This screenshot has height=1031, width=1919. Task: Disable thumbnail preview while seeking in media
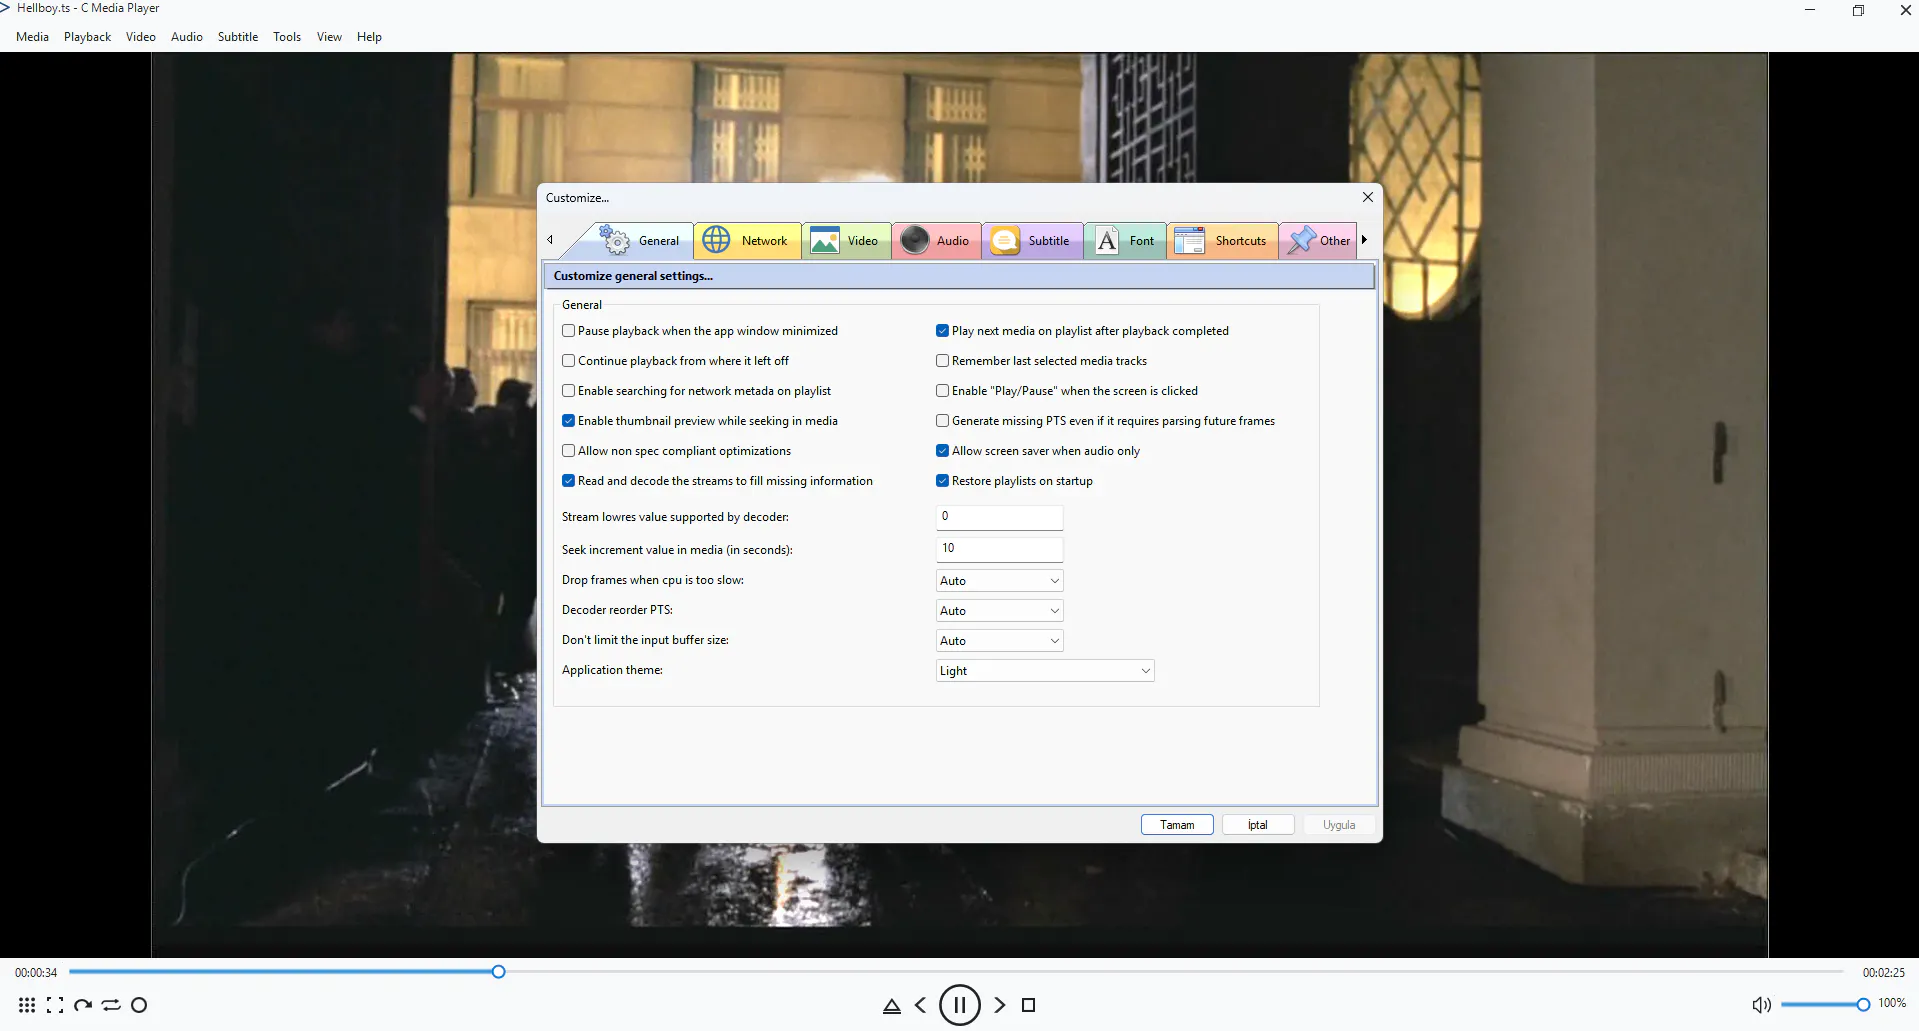[x=568, y=421]
